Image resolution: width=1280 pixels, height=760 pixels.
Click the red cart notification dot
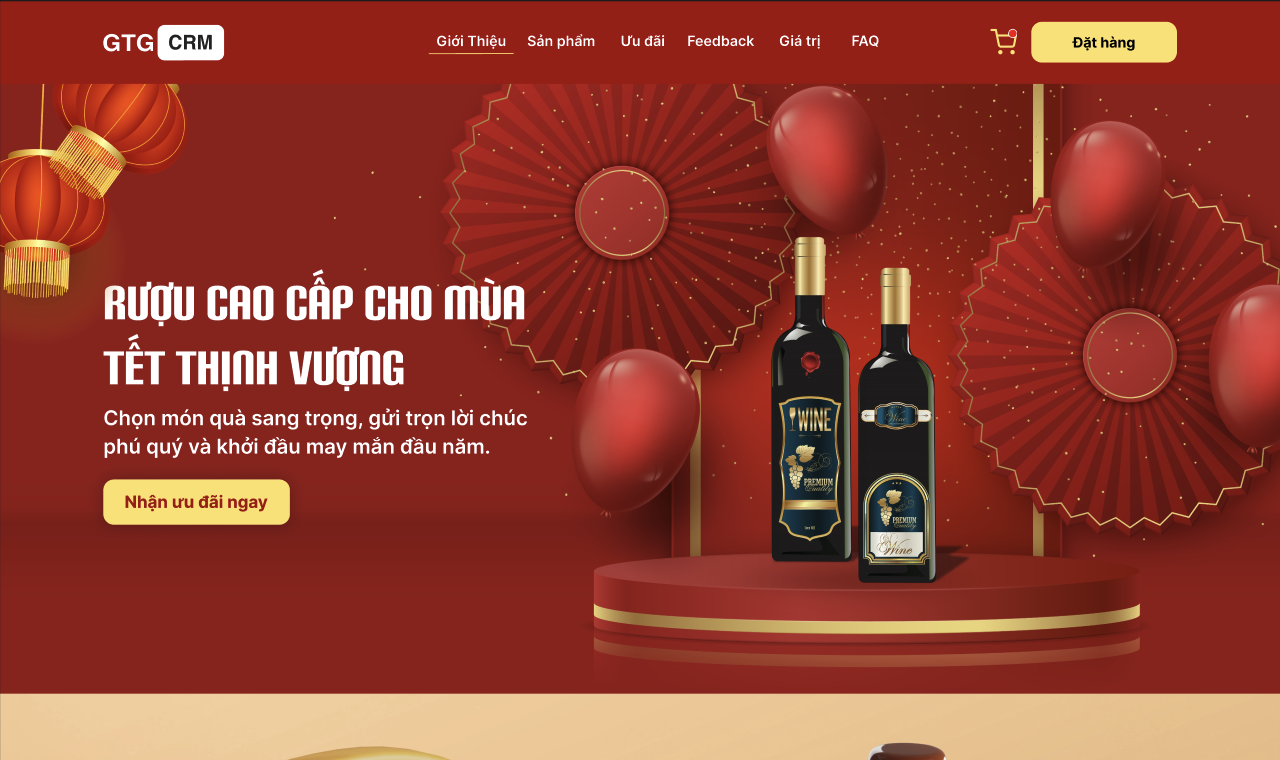click(x=1012, y=34)
